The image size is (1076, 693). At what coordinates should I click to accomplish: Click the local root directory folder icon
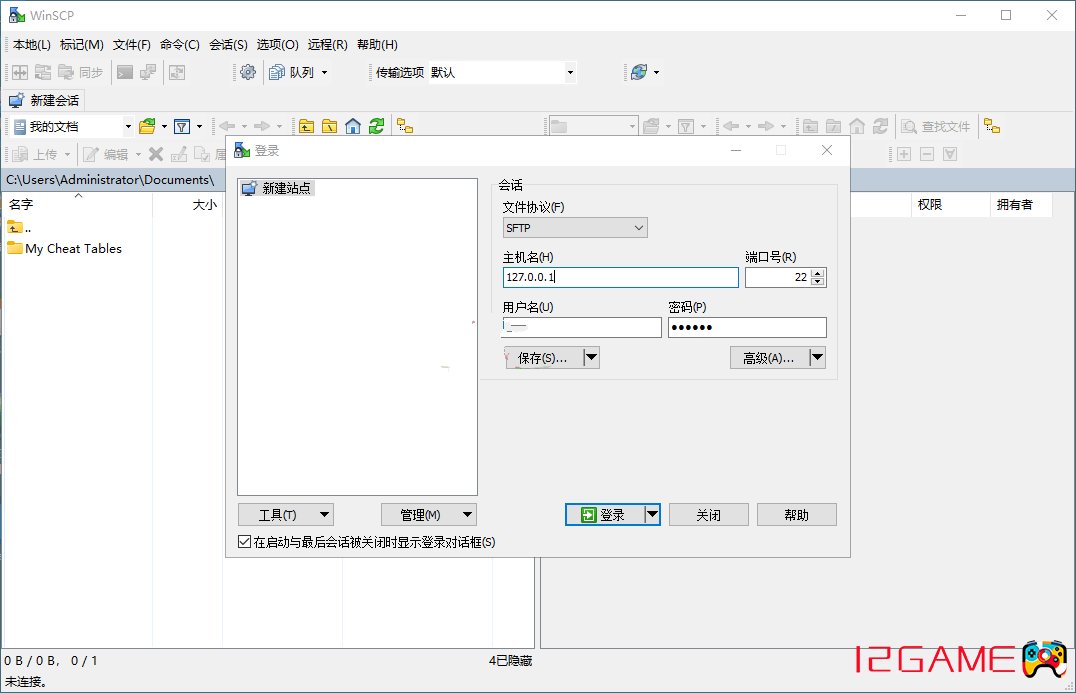point(330,126)
